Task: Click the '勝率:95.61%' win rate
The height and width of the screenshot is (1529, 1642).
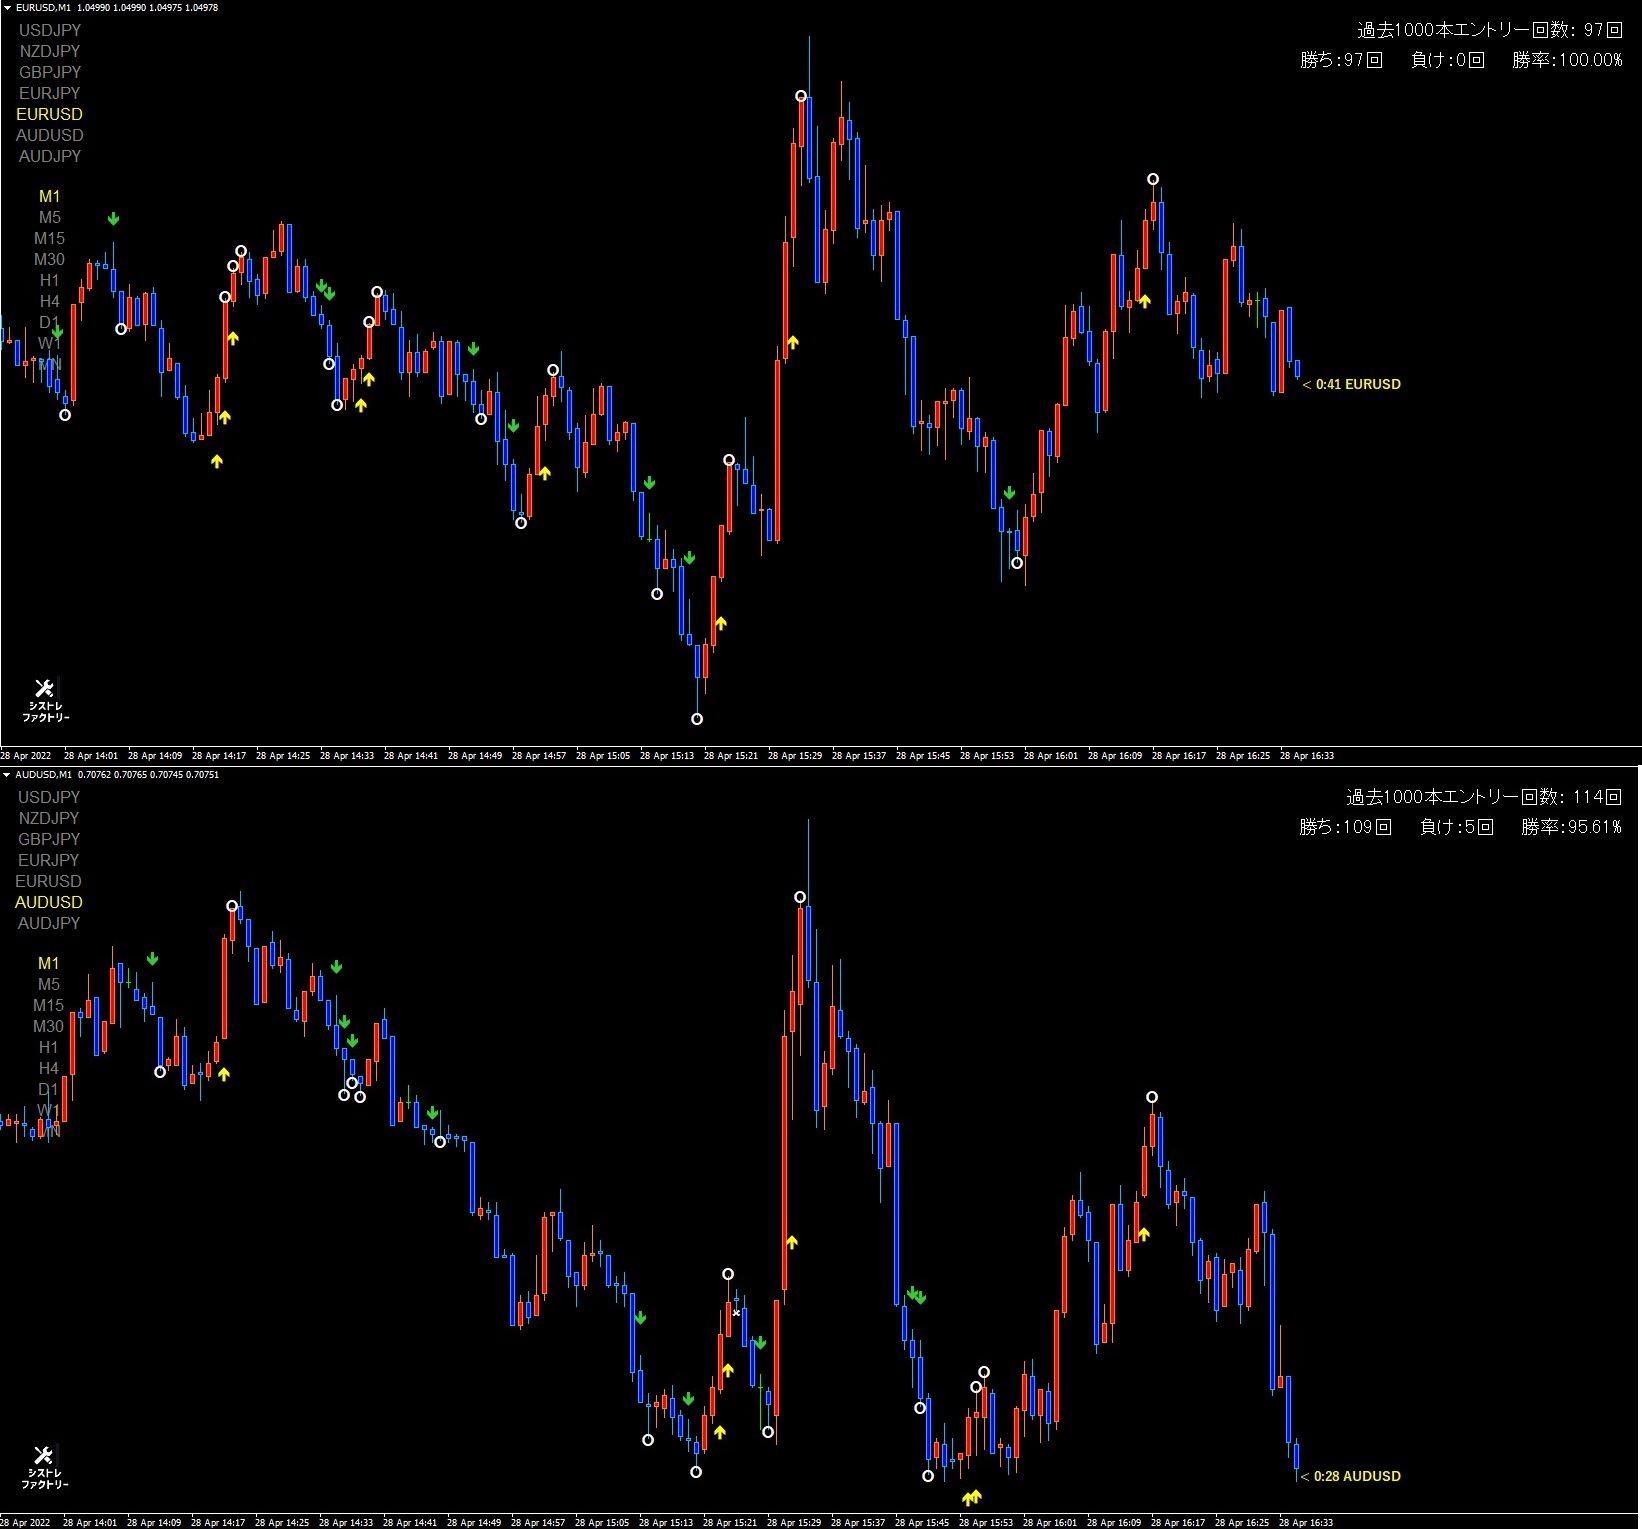Action: (x=1572, y=827)
